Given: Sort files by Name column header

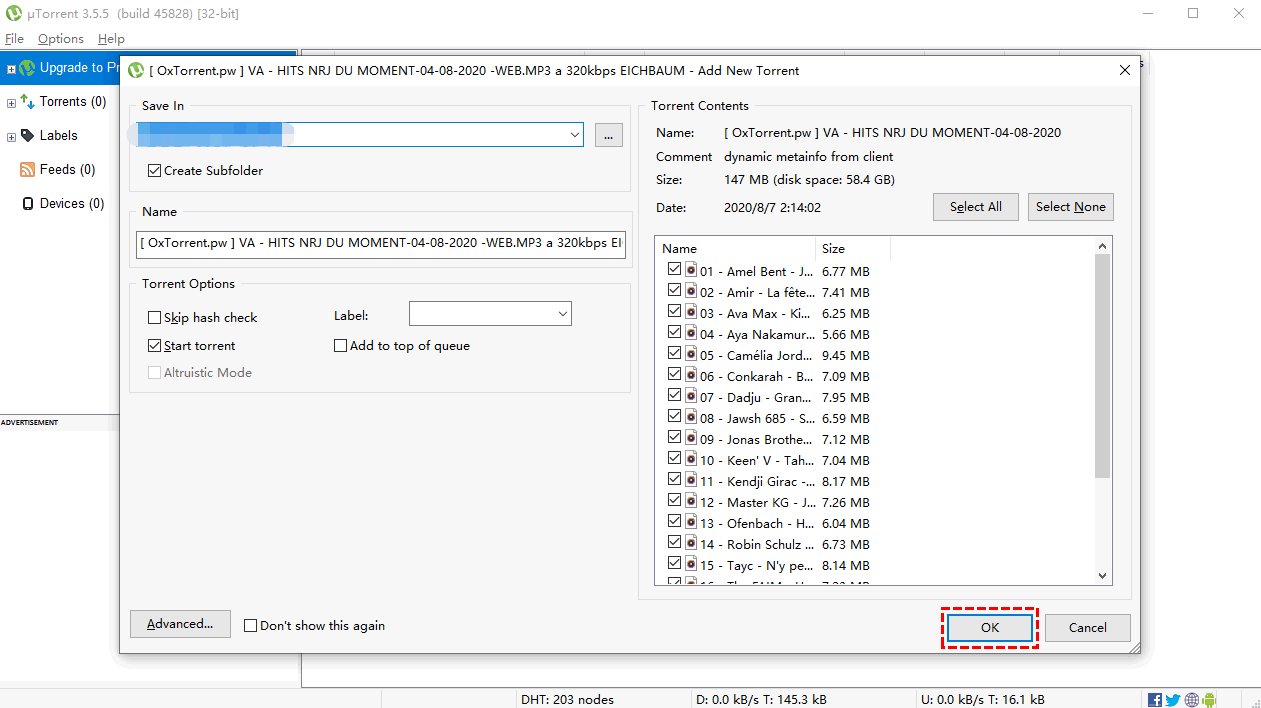Looking at the screenshot, I should tap(735, 249).
